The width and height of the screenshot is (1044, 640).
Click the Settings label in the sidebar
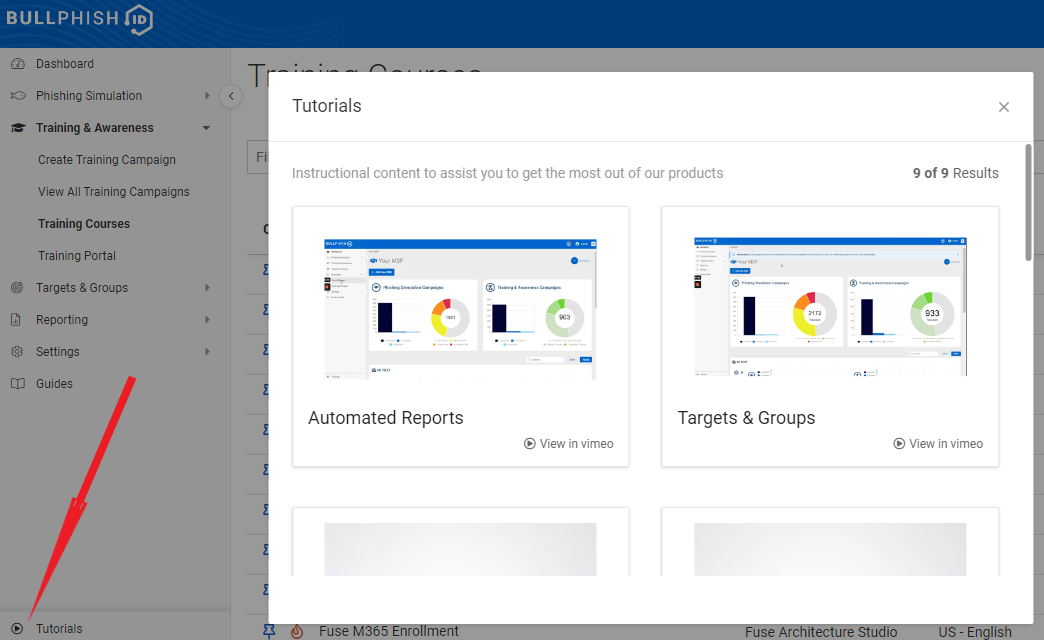pyautogui.click(x=58, y=352)
